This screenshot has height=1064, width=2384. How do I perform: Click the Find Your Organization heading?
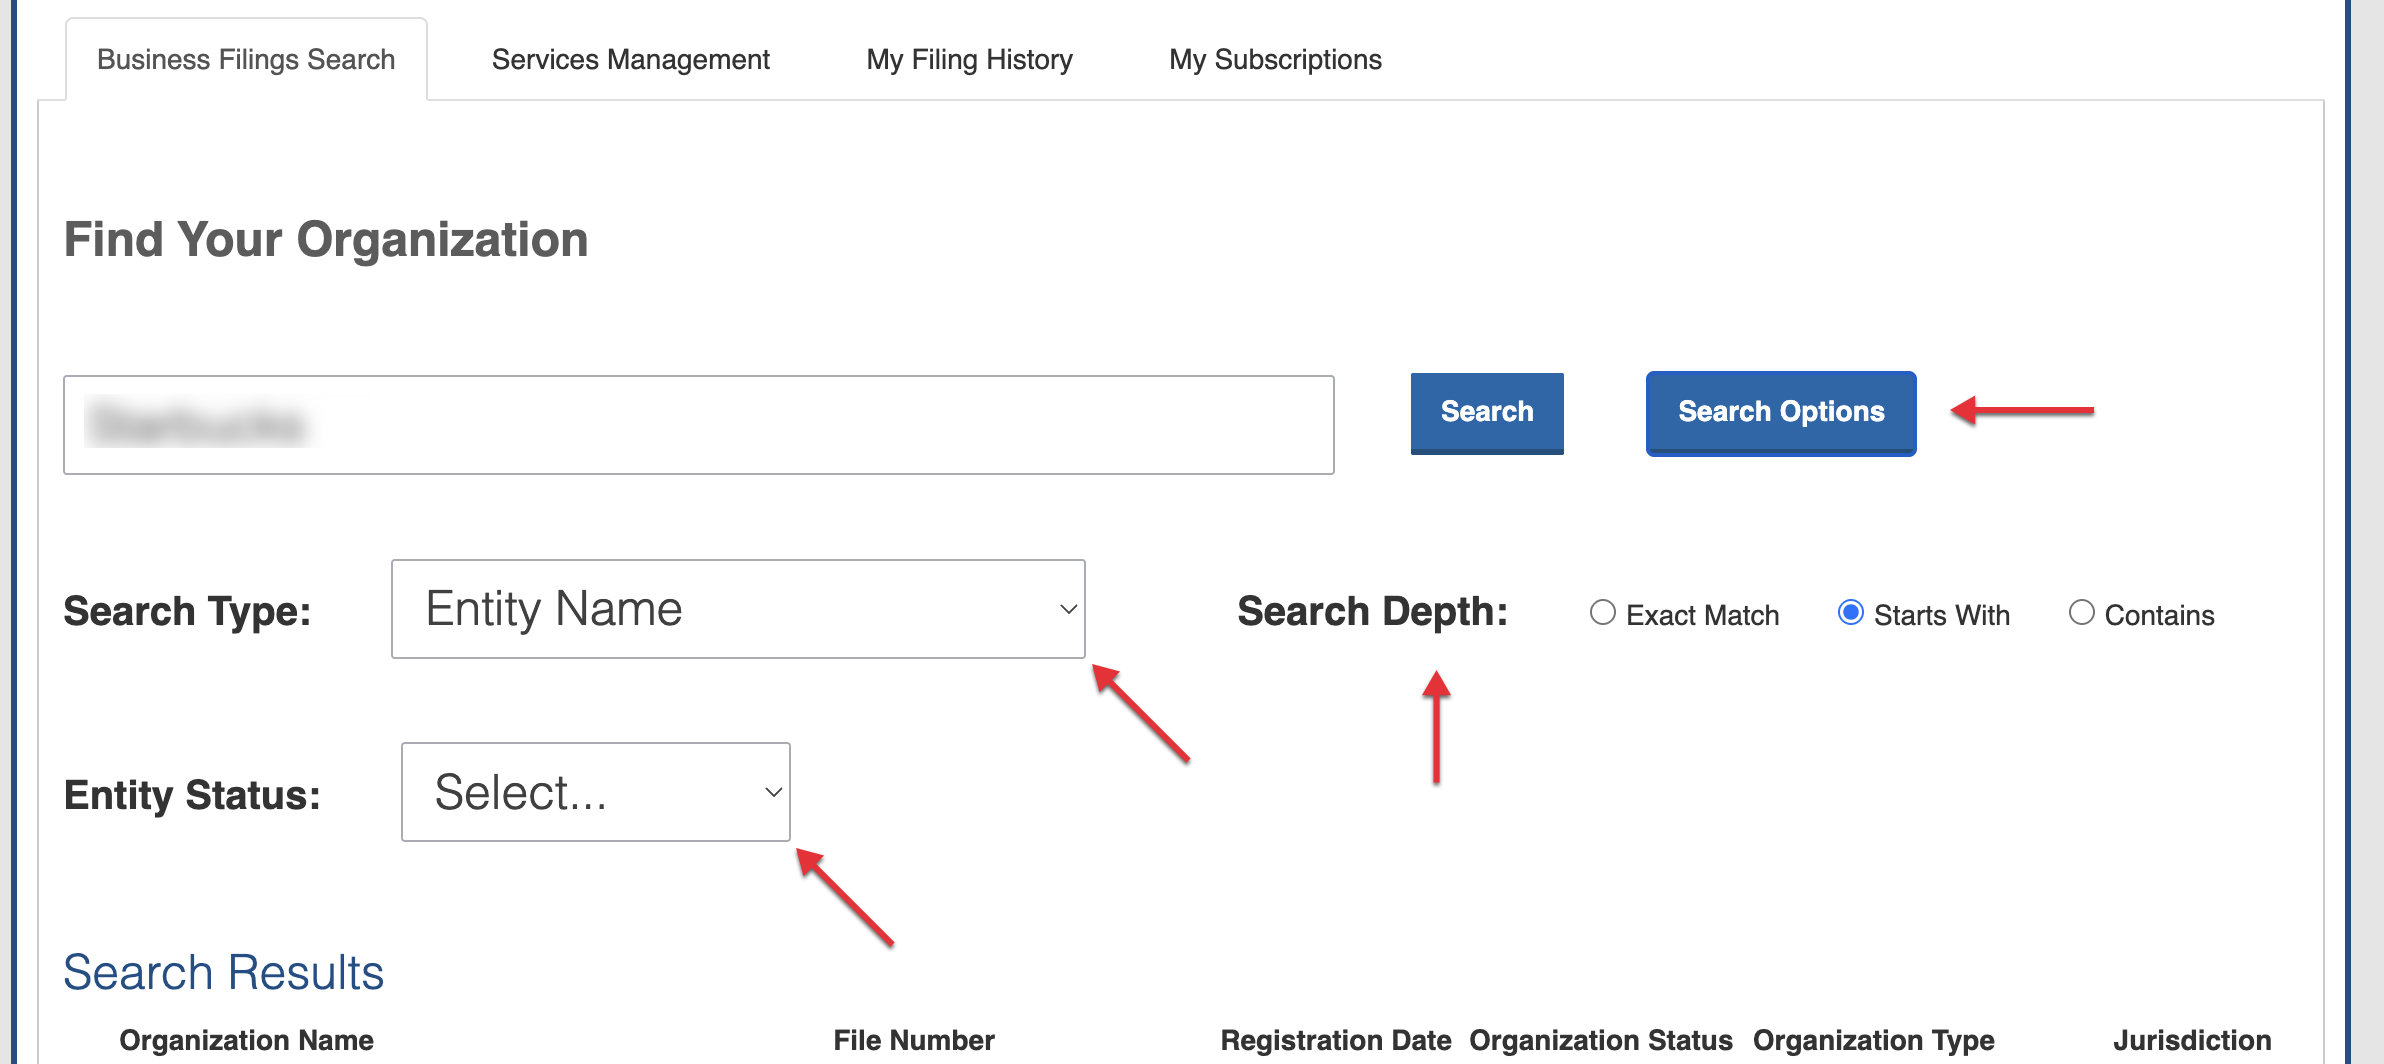[326, 240]
